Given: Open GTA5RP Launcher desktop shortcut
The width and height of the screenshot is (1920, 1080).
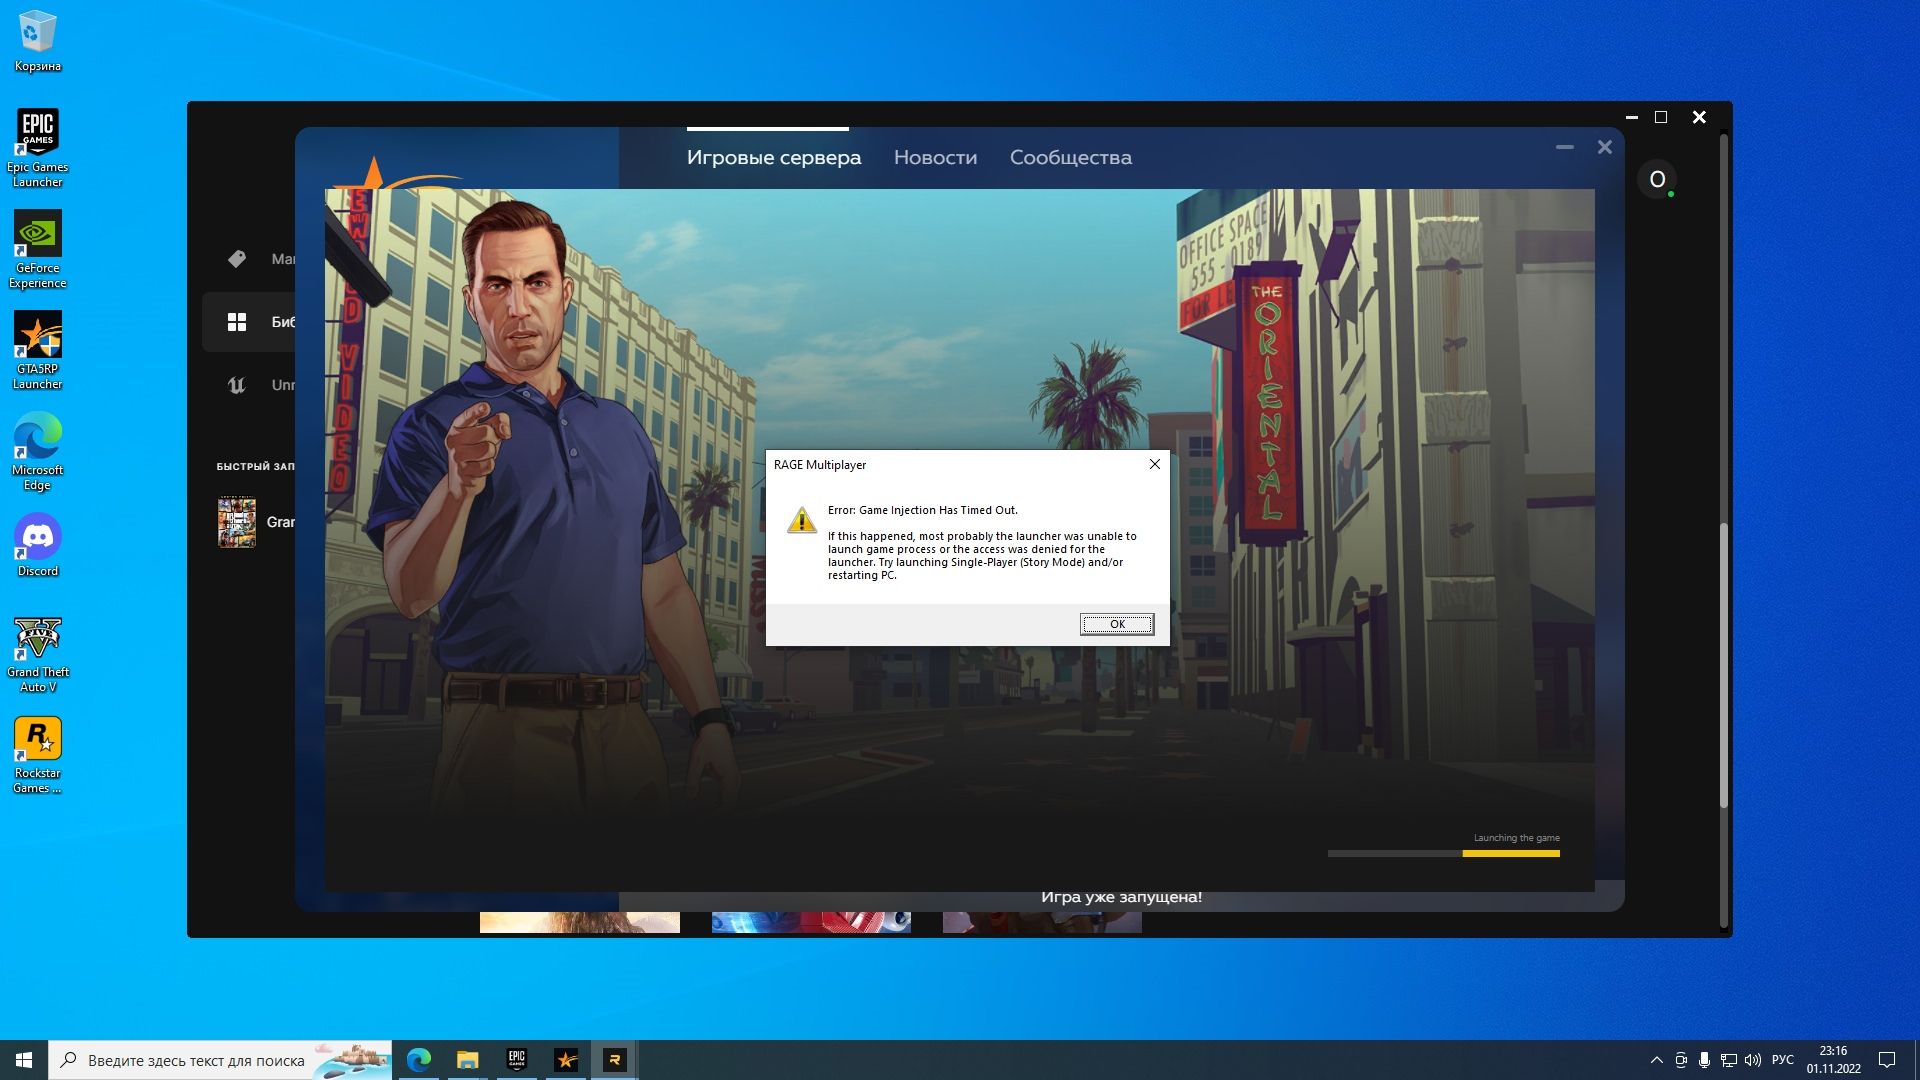Looking at the screenshot, I should tap(37, 351).
